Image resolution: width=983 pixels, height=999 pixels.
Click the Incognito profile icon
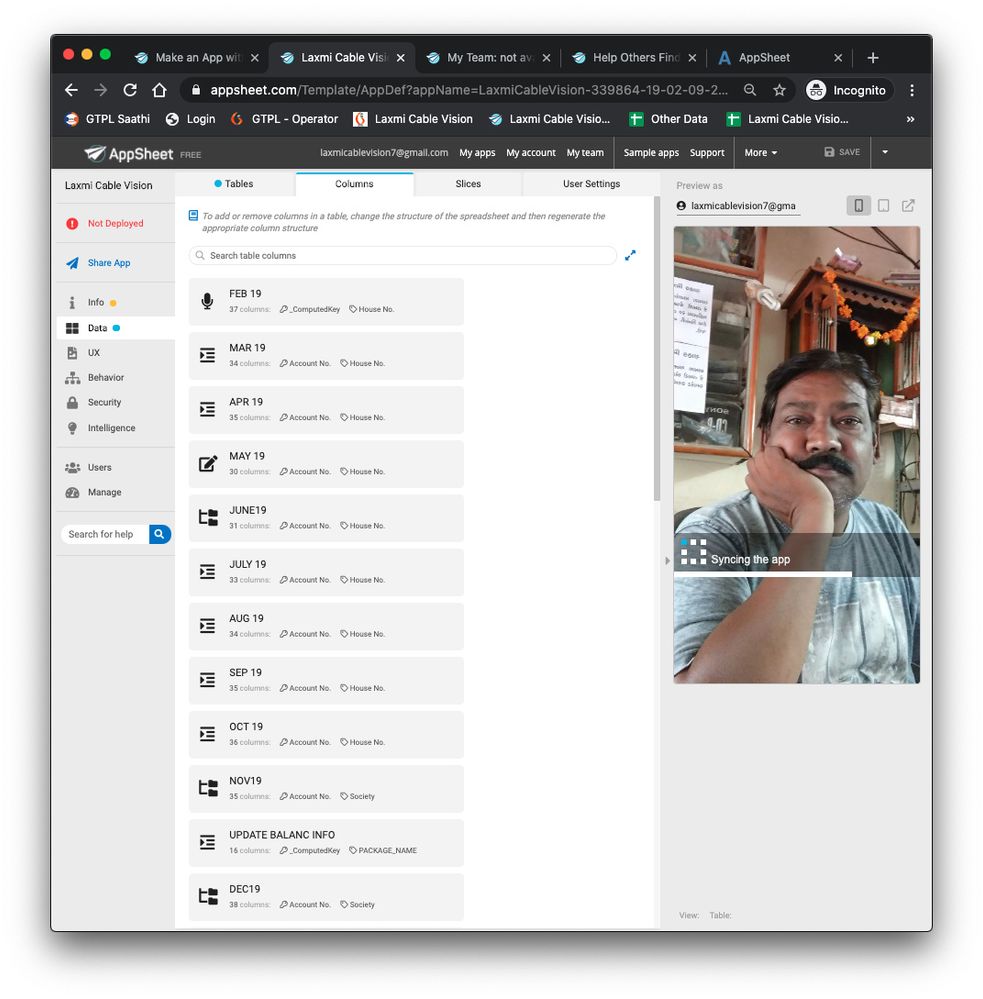[816, 90]
